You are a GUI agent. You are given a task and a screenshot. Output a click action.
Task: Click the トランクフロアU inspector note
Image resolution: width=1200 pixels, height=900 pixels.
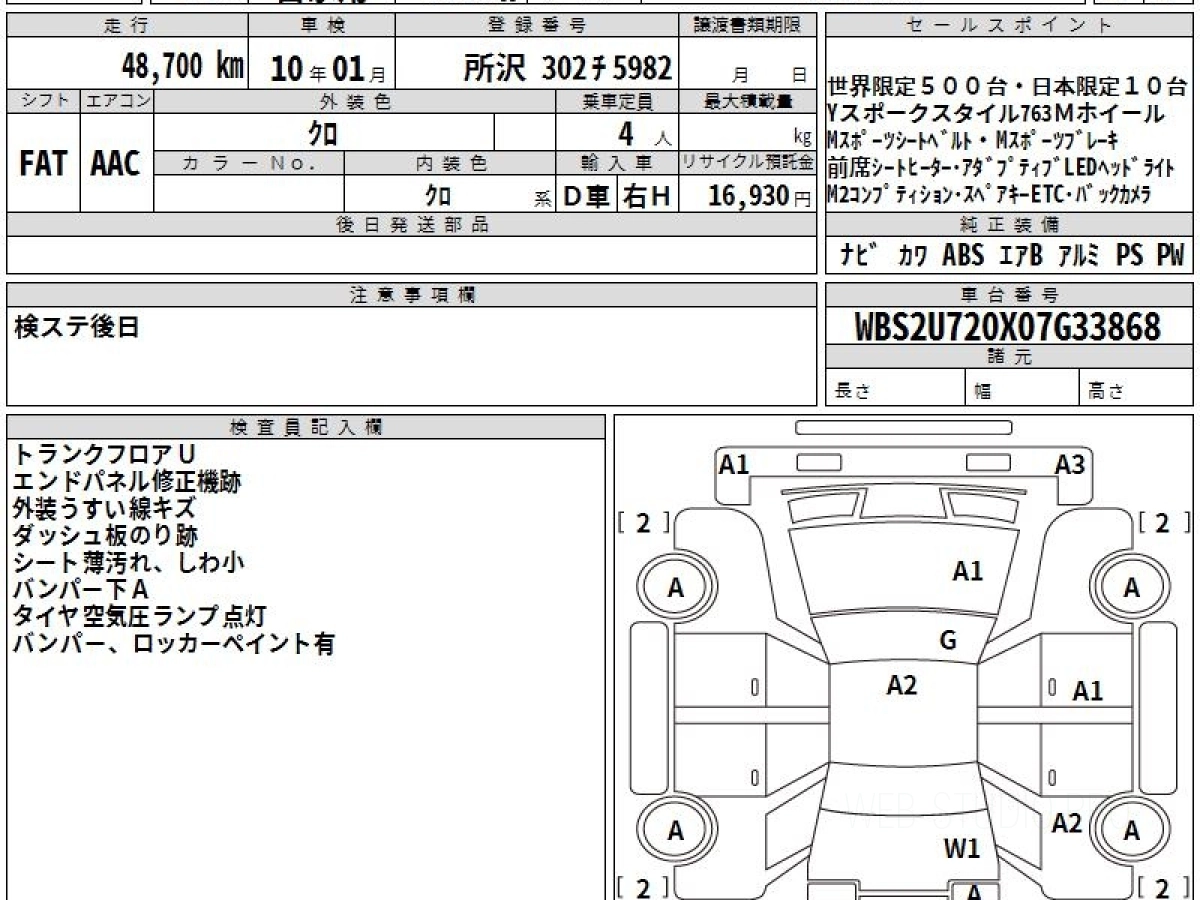click(104, 455)
